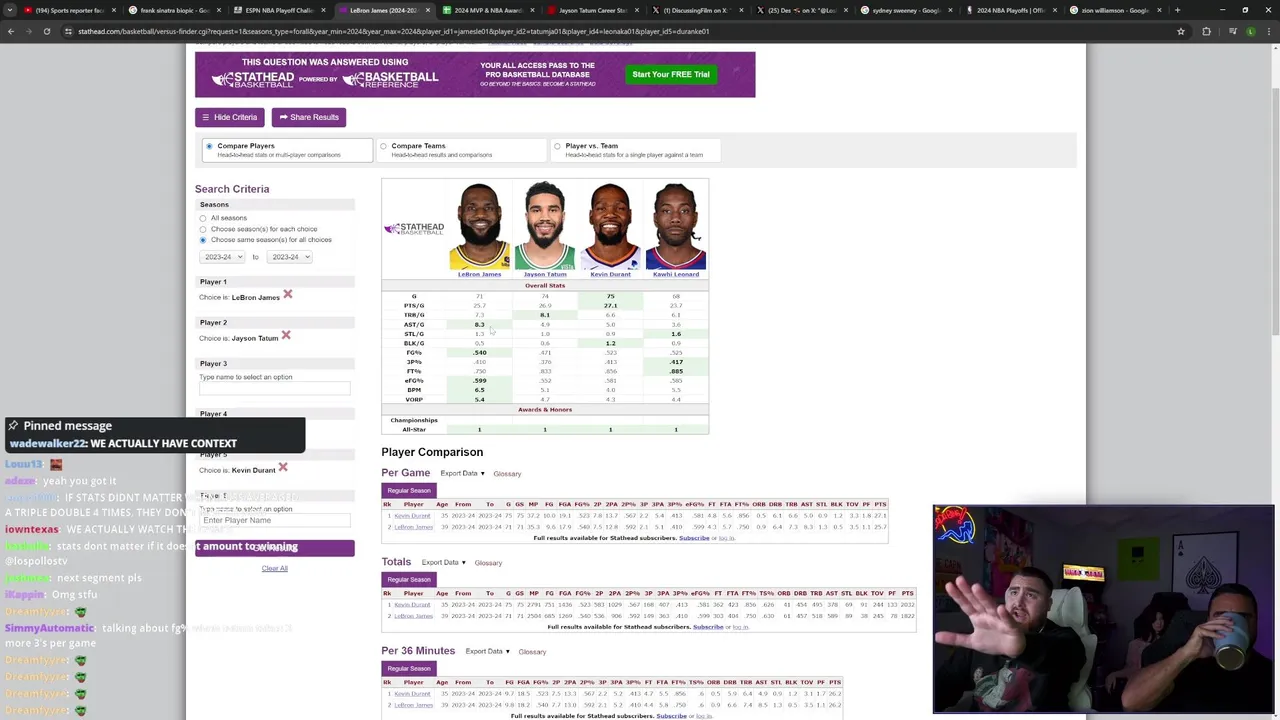Select Choose season(s) for each choice

coord(203,229)
